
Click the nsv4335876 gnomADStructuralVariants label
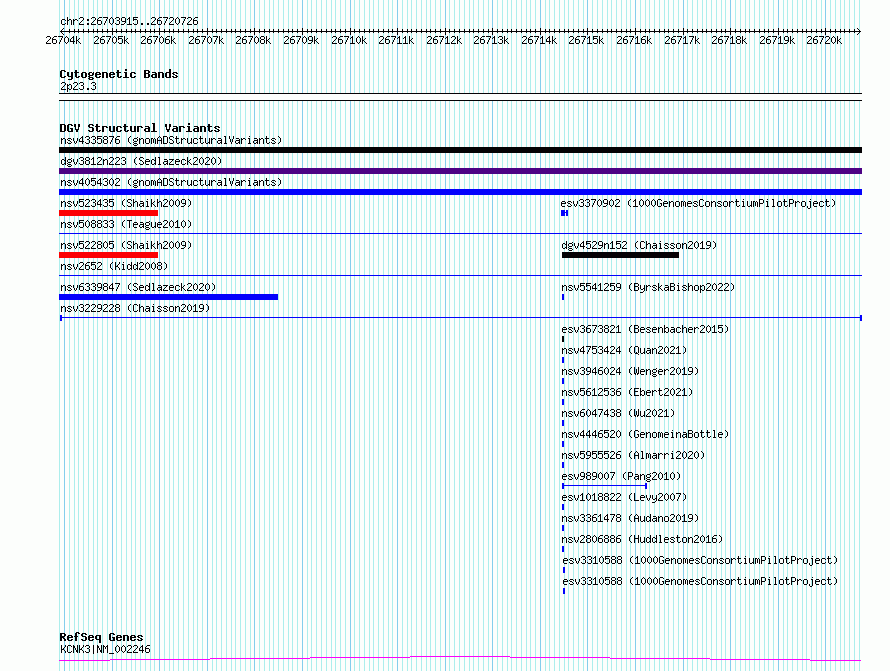point(171,140)
